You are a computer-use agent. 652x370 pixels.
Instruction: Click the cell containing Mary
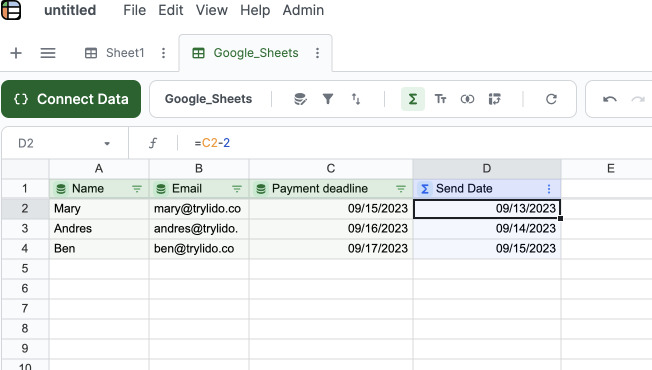(99, 209)
